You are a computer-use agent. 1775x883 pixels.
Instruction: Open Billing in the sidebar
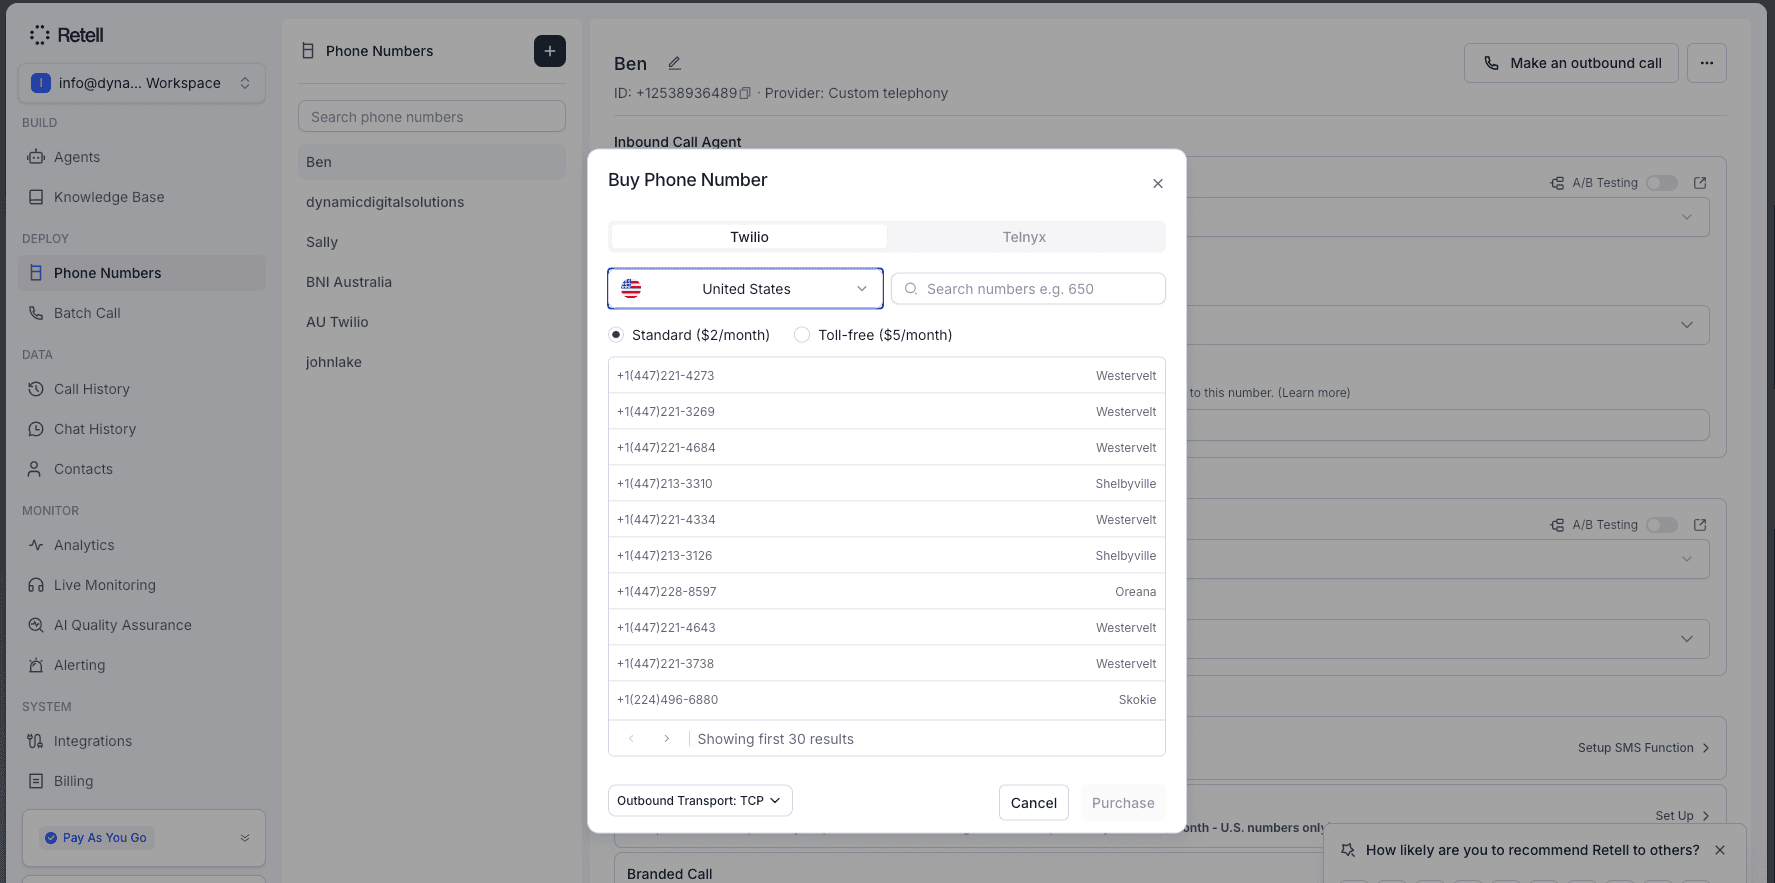click(x=142, y=781)
